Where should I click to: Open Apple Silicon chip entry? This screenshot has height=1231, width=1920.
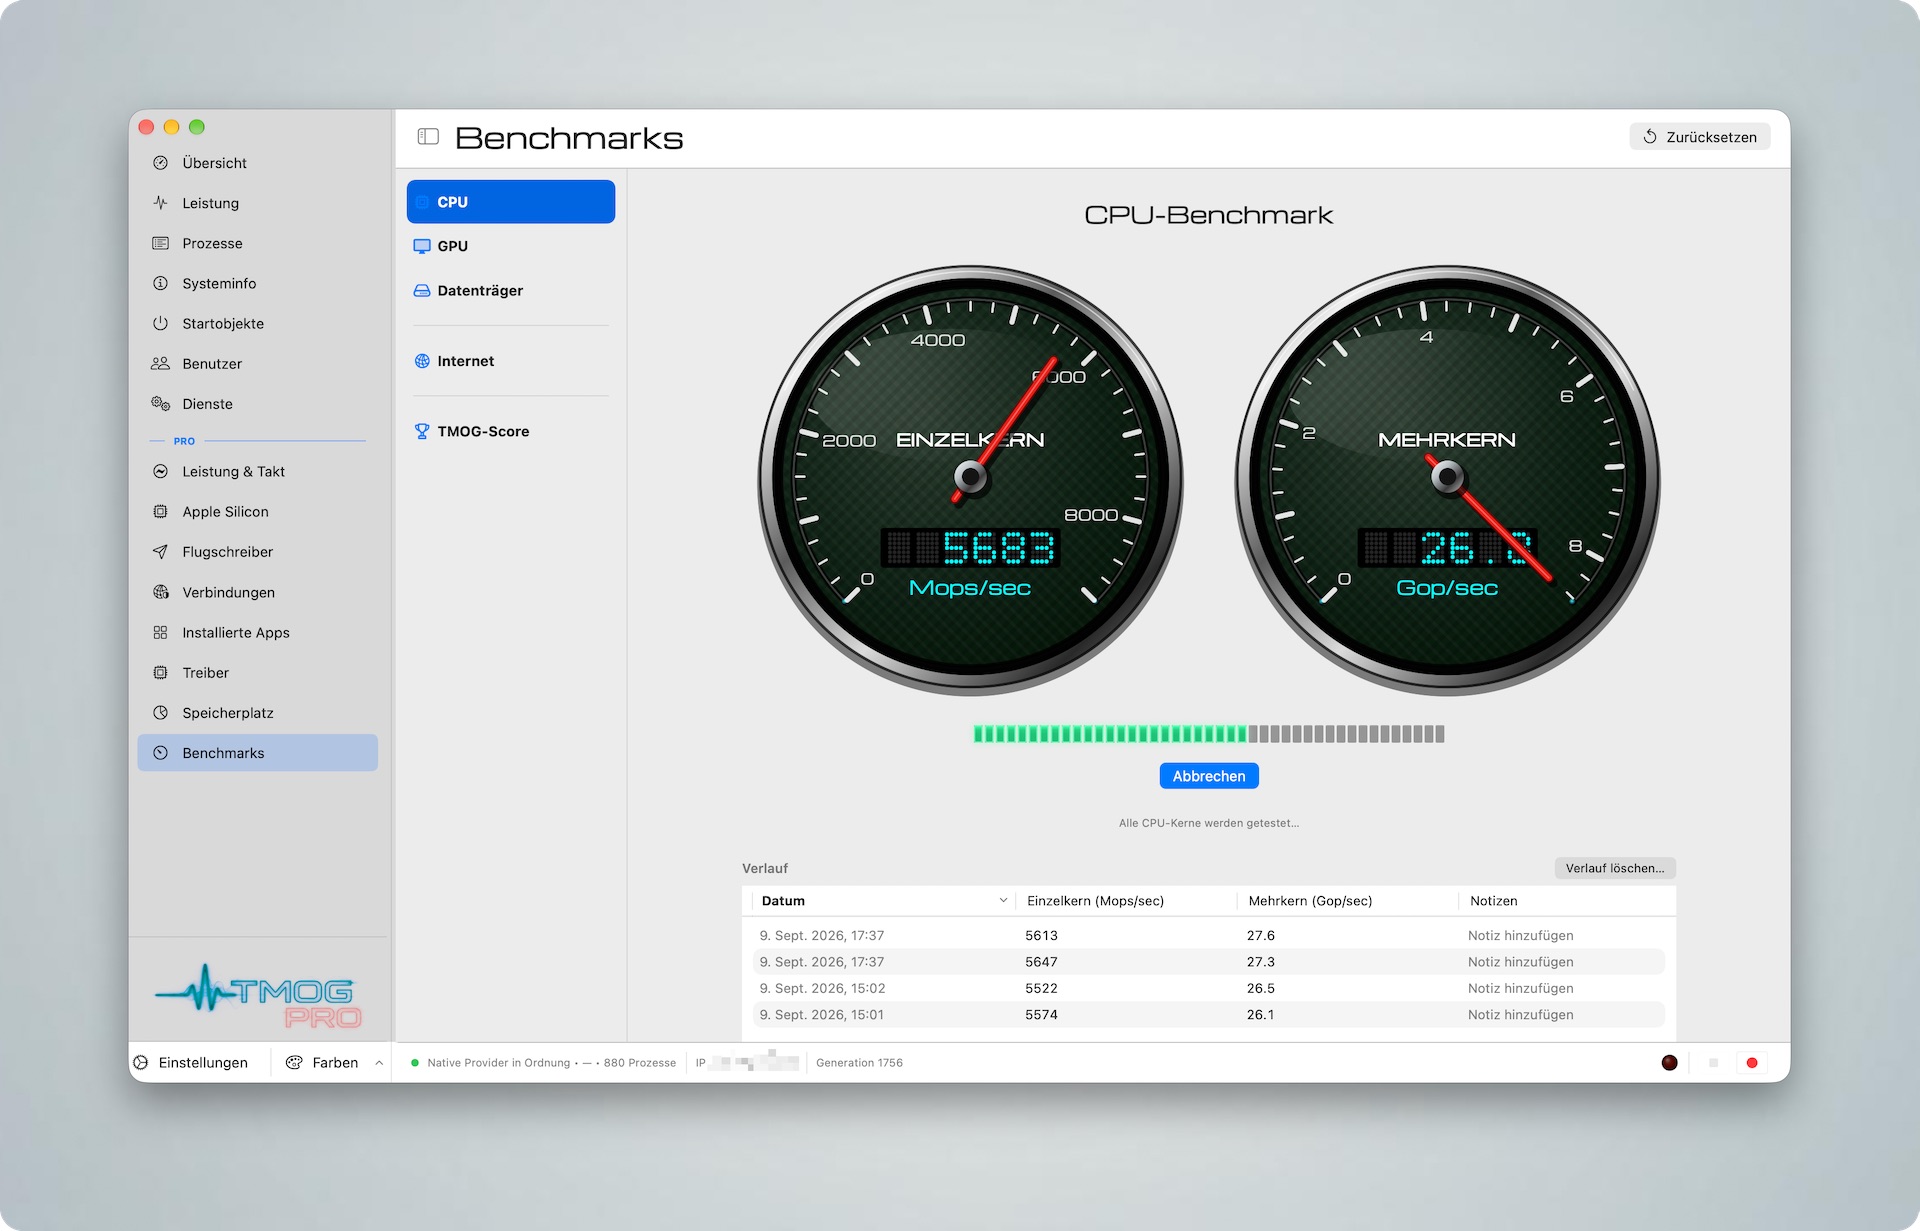pos(257,512)
